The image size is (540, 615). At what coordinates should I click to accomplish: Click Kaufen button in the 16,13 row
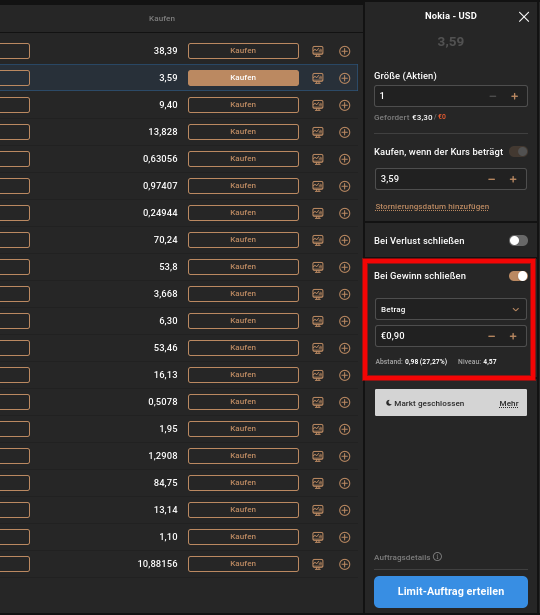tap(243, 375)
